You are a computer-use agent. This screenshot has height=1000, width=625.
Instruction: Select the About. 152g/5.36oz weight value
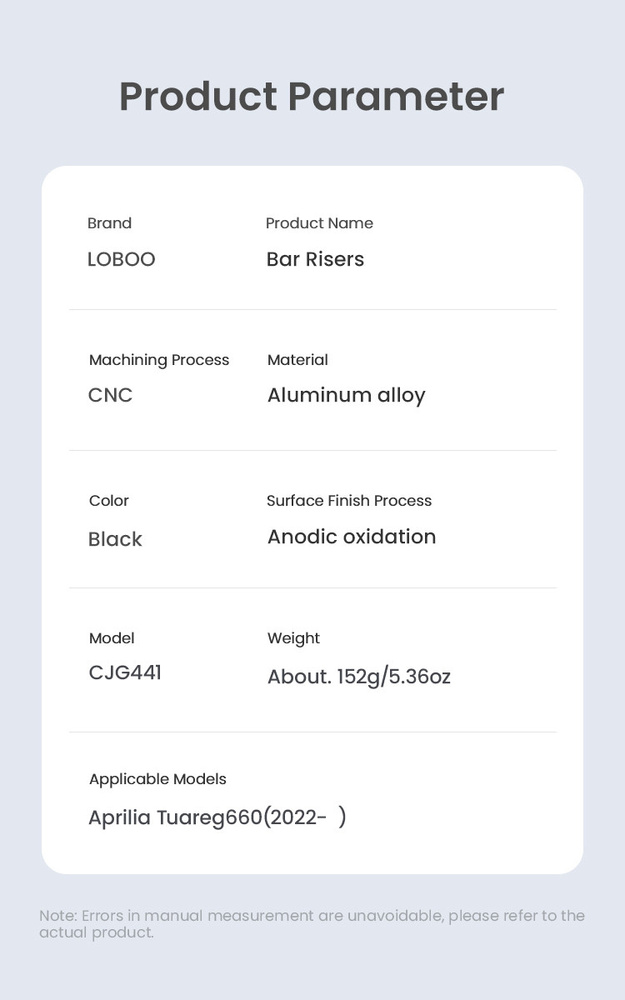358,677
